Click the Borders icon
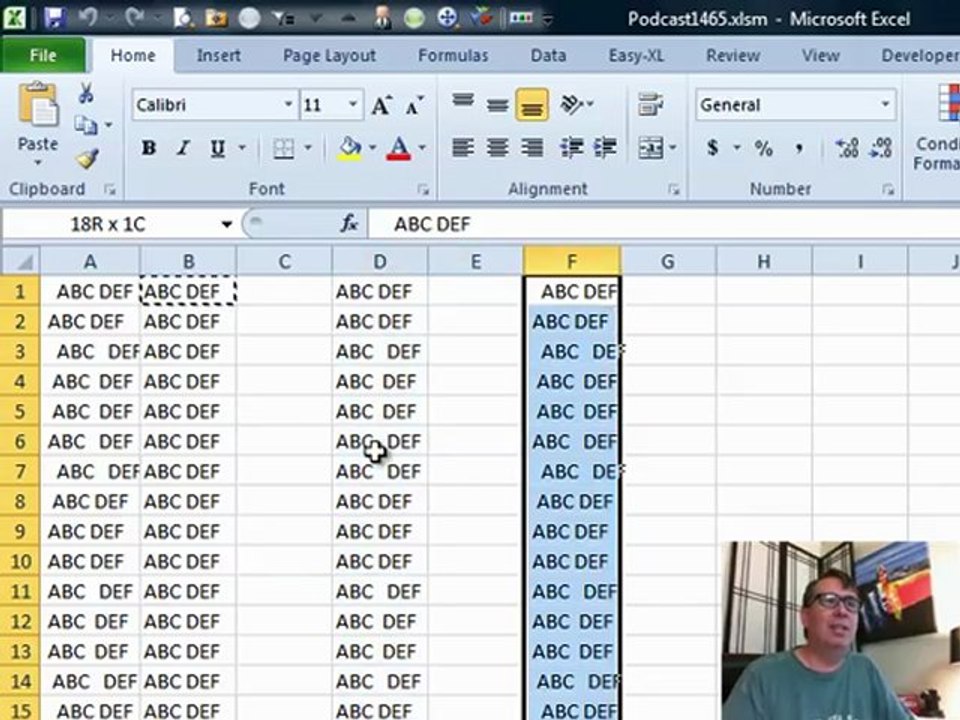The height and width of the screenshot is (720, 960). [x=283, y=148]
